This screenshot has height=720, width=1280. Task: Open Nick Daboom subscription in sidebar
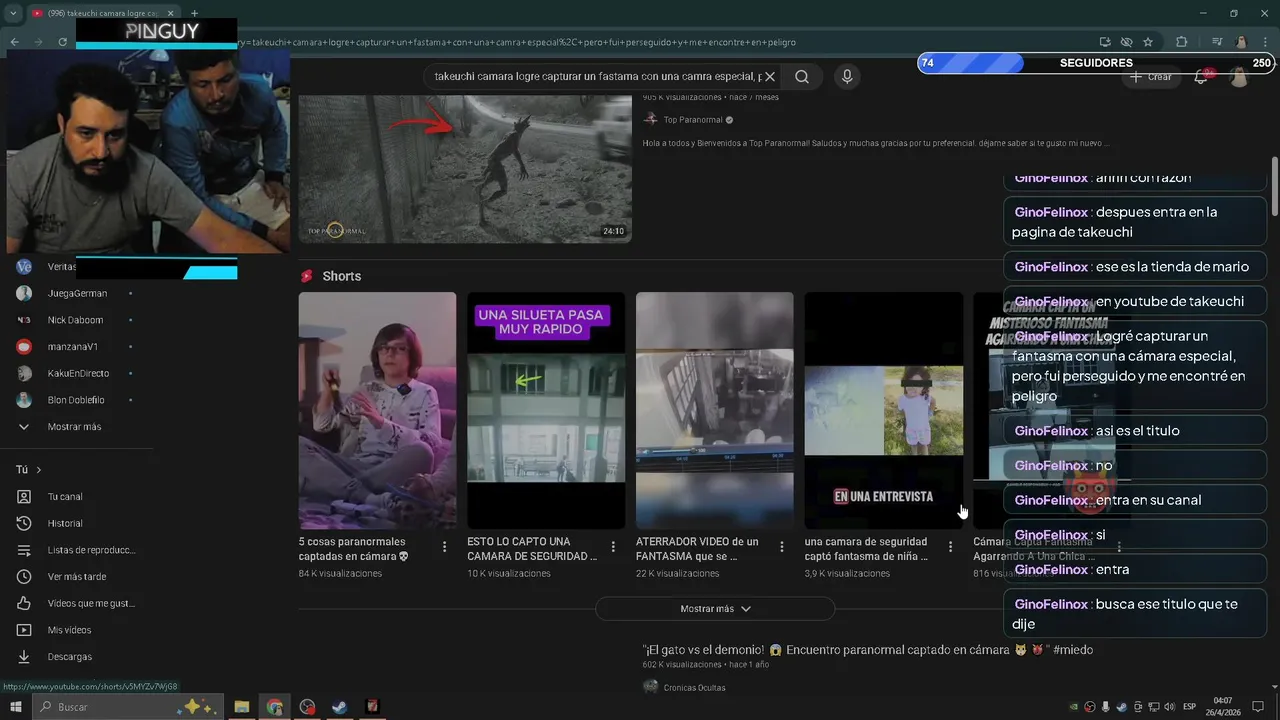76,320
